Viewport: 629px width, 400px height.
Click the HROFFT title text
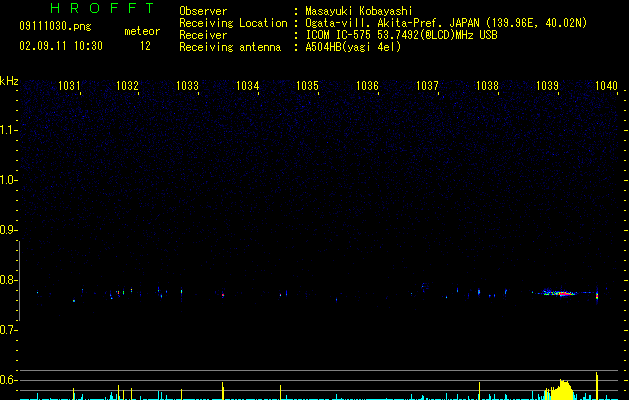103,8
